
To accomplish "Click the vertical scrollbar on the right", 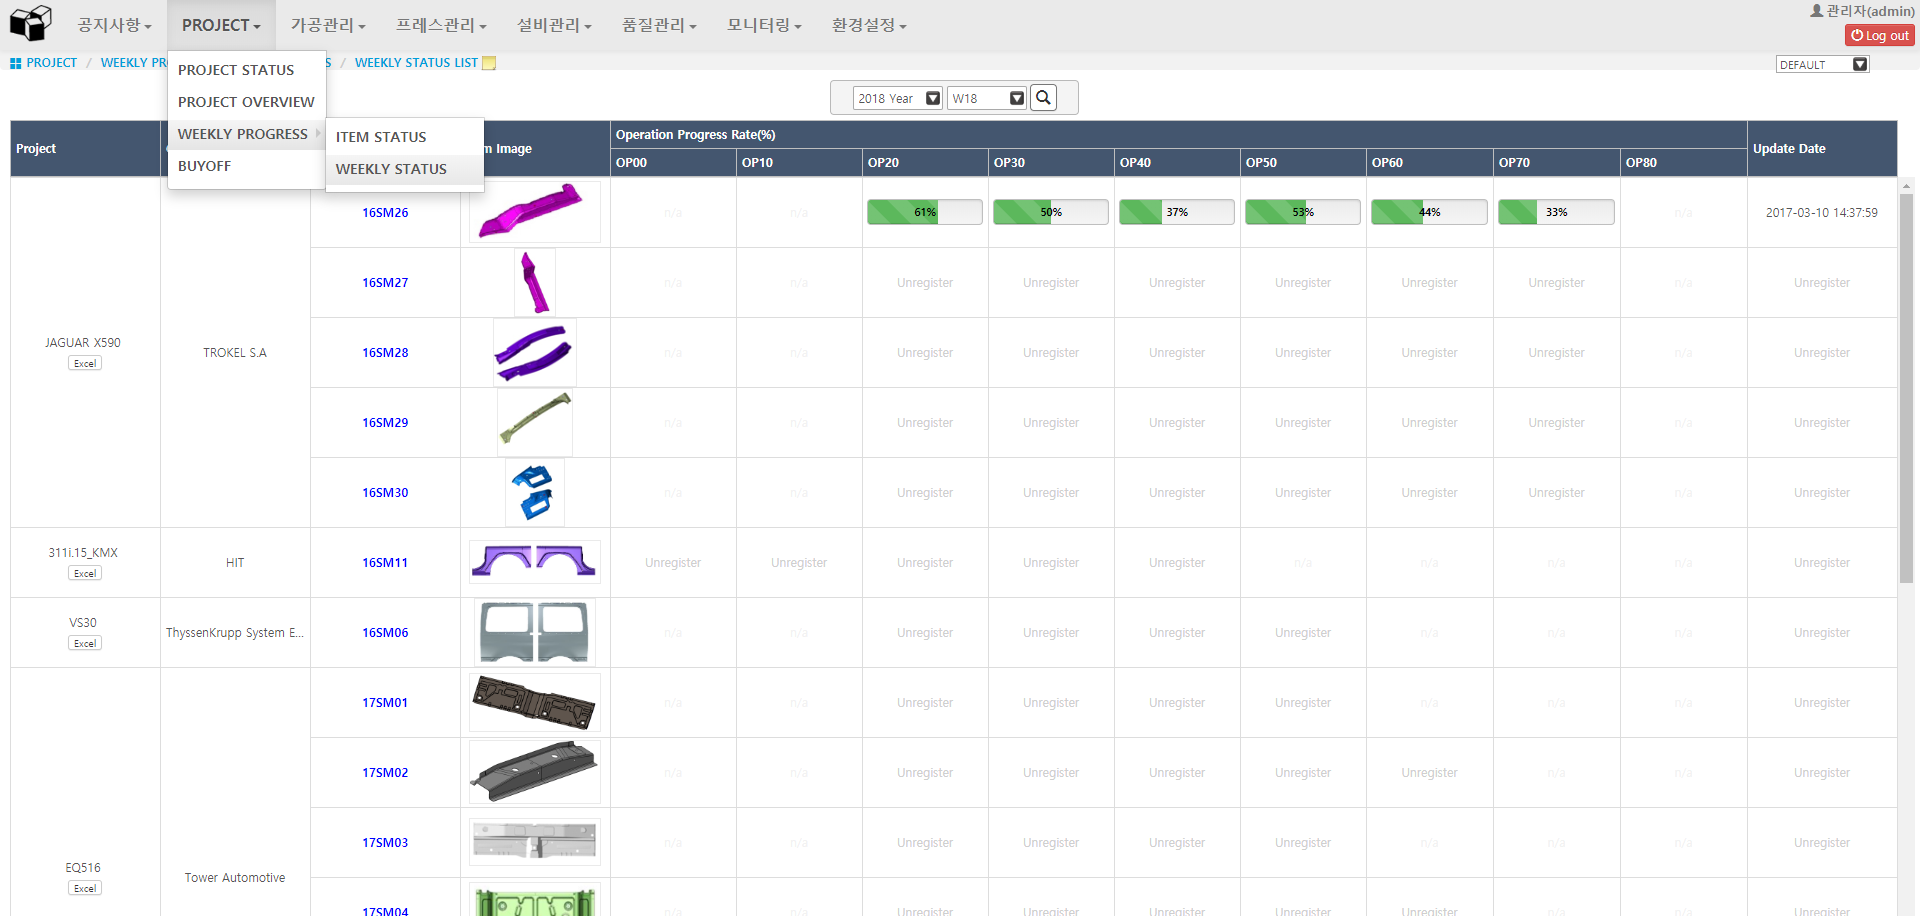I will [1906, 388].
